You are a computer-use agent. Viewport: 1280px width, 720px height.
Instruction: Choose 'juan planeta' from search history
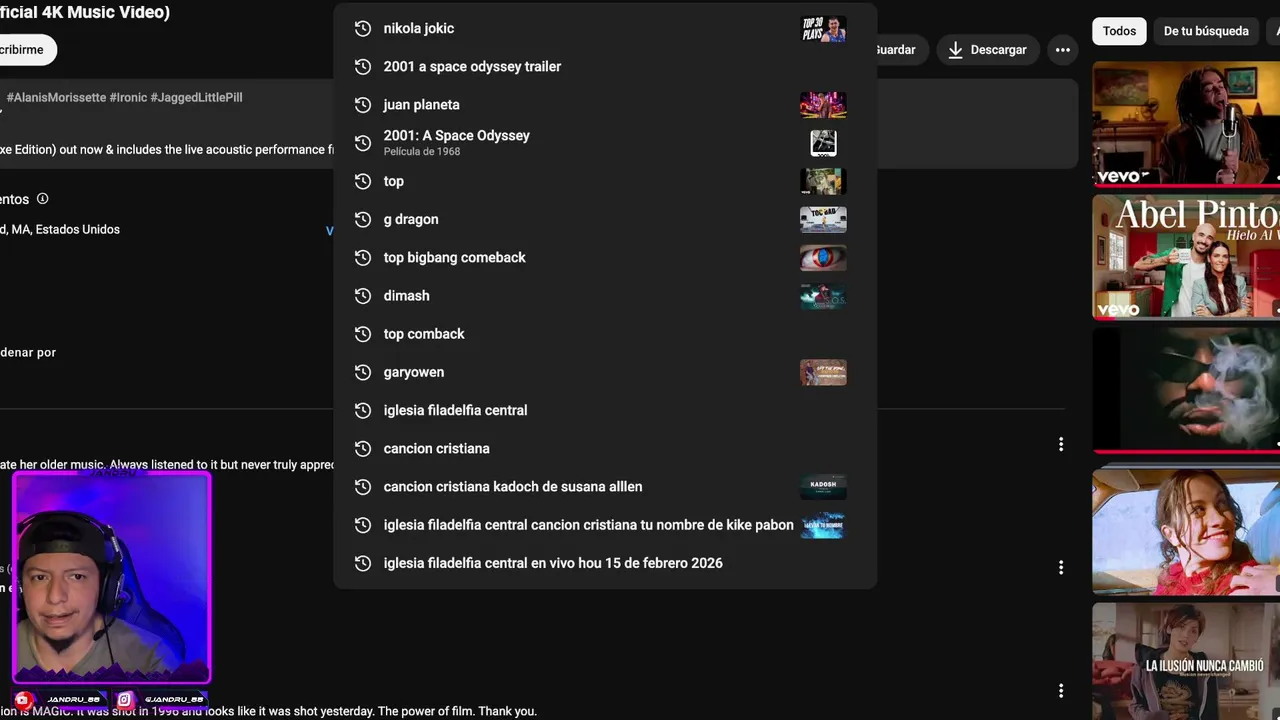[x=605, y=104]
